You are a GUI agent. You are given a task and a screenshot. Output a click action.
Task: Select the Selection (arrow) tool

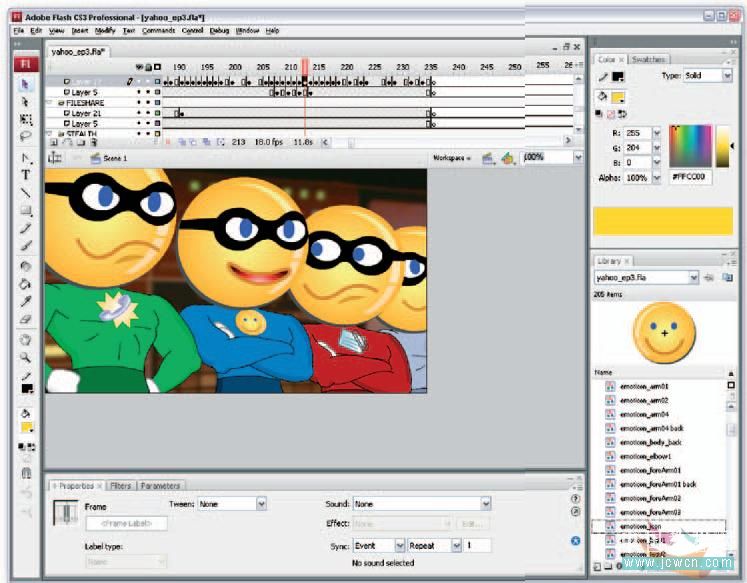pos(25,84)
